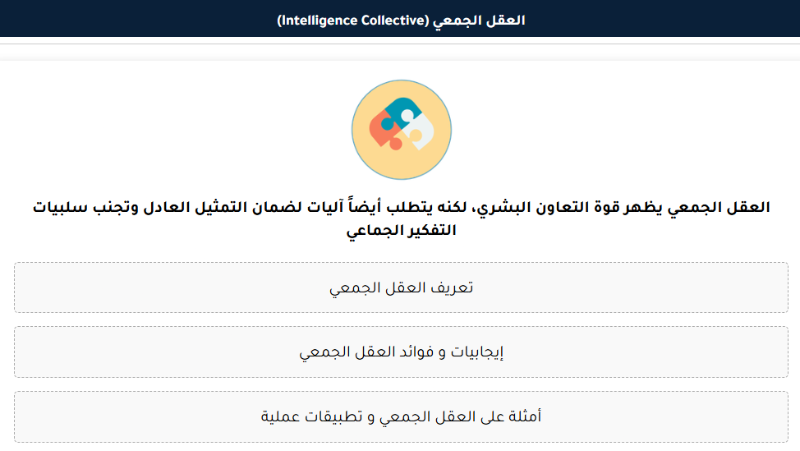The height and width of the screenshot is (451, 800).
Task: Click the تعريف العقل الجمعي label text
Action: (x=401, y=288)
